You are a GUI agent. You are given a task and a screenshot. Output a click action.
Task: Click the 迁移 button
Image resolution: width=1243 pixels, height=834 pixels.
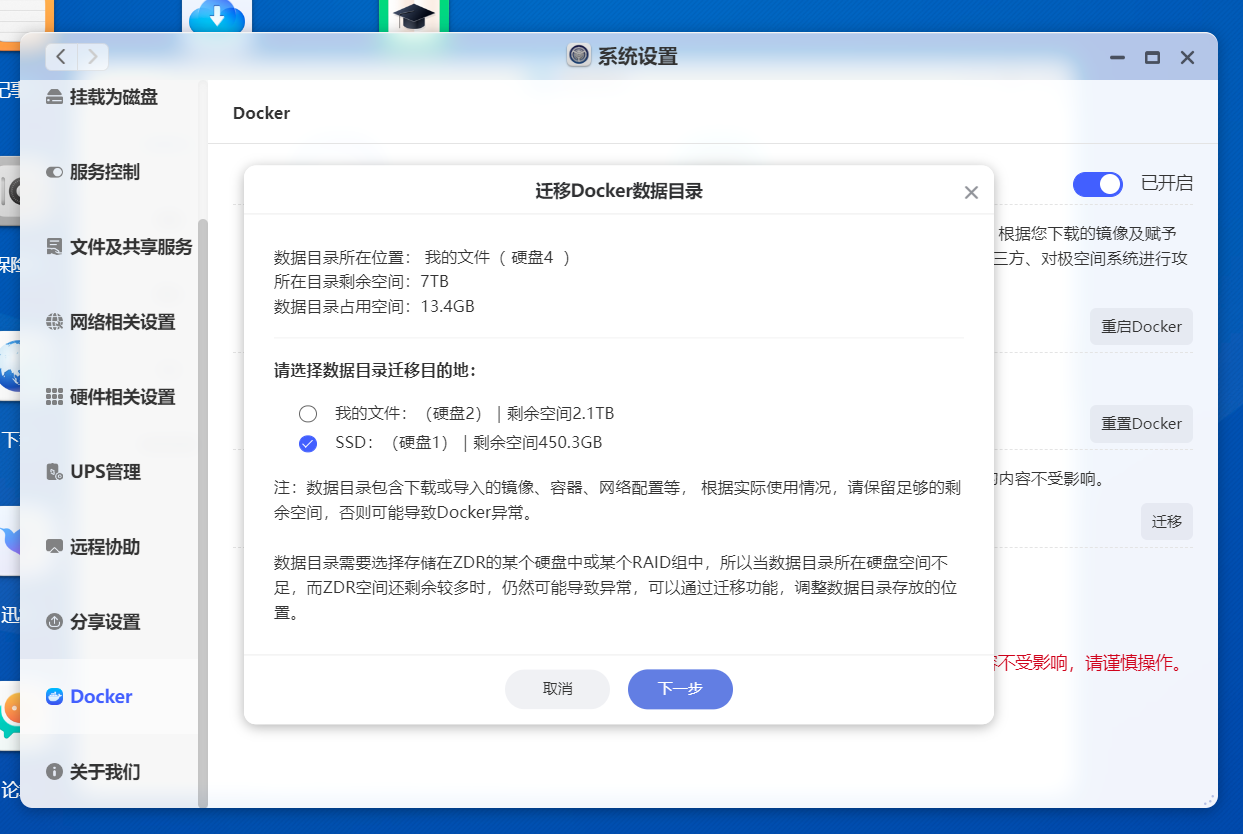pyautogui.click(x=1167, y=521)
